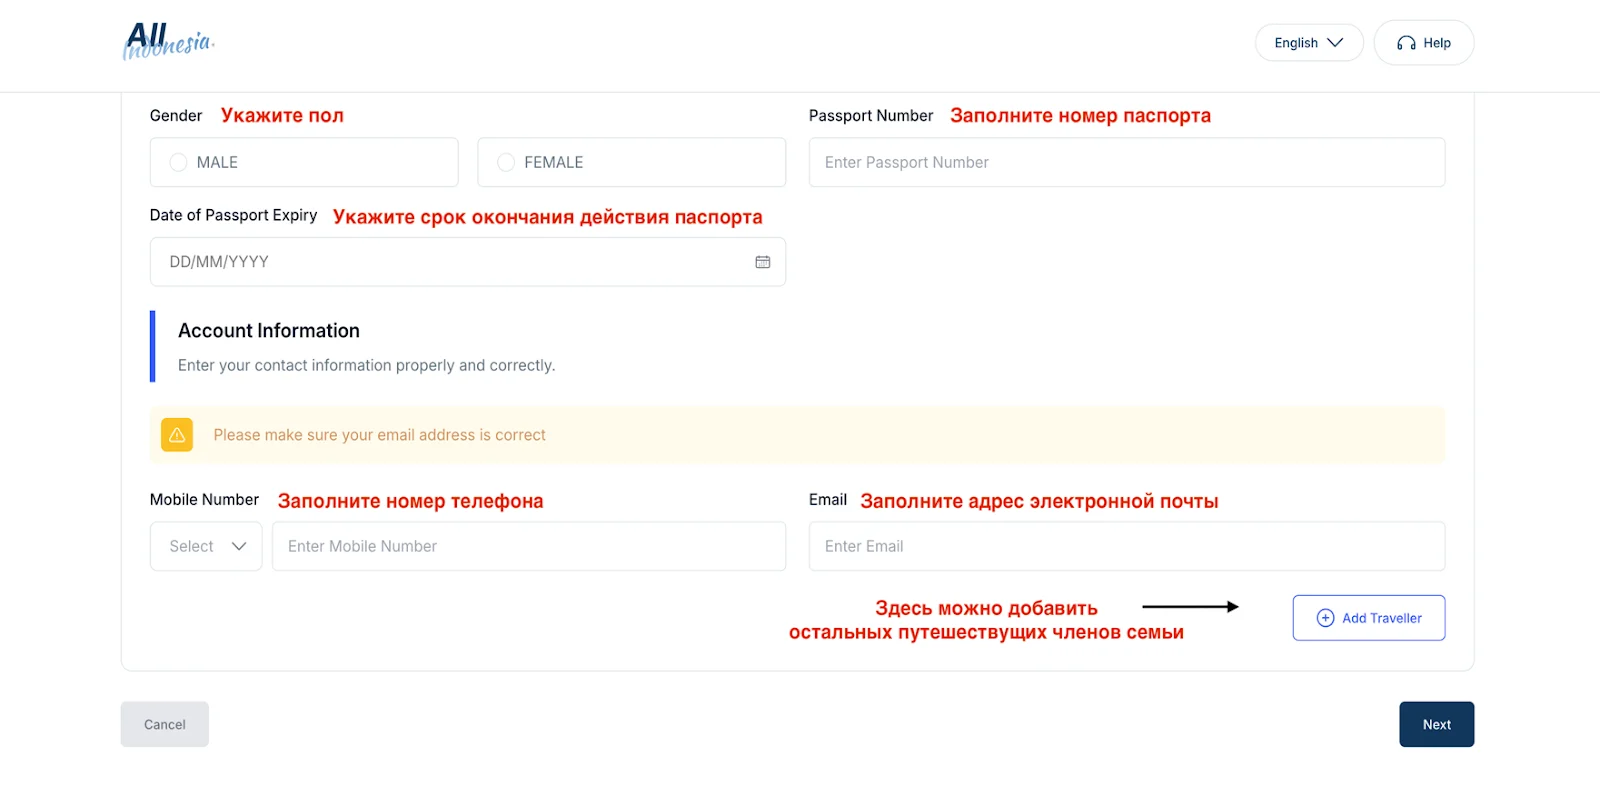Click the Enter Email field
The image size is (1600, 806).
point(1126,546)
